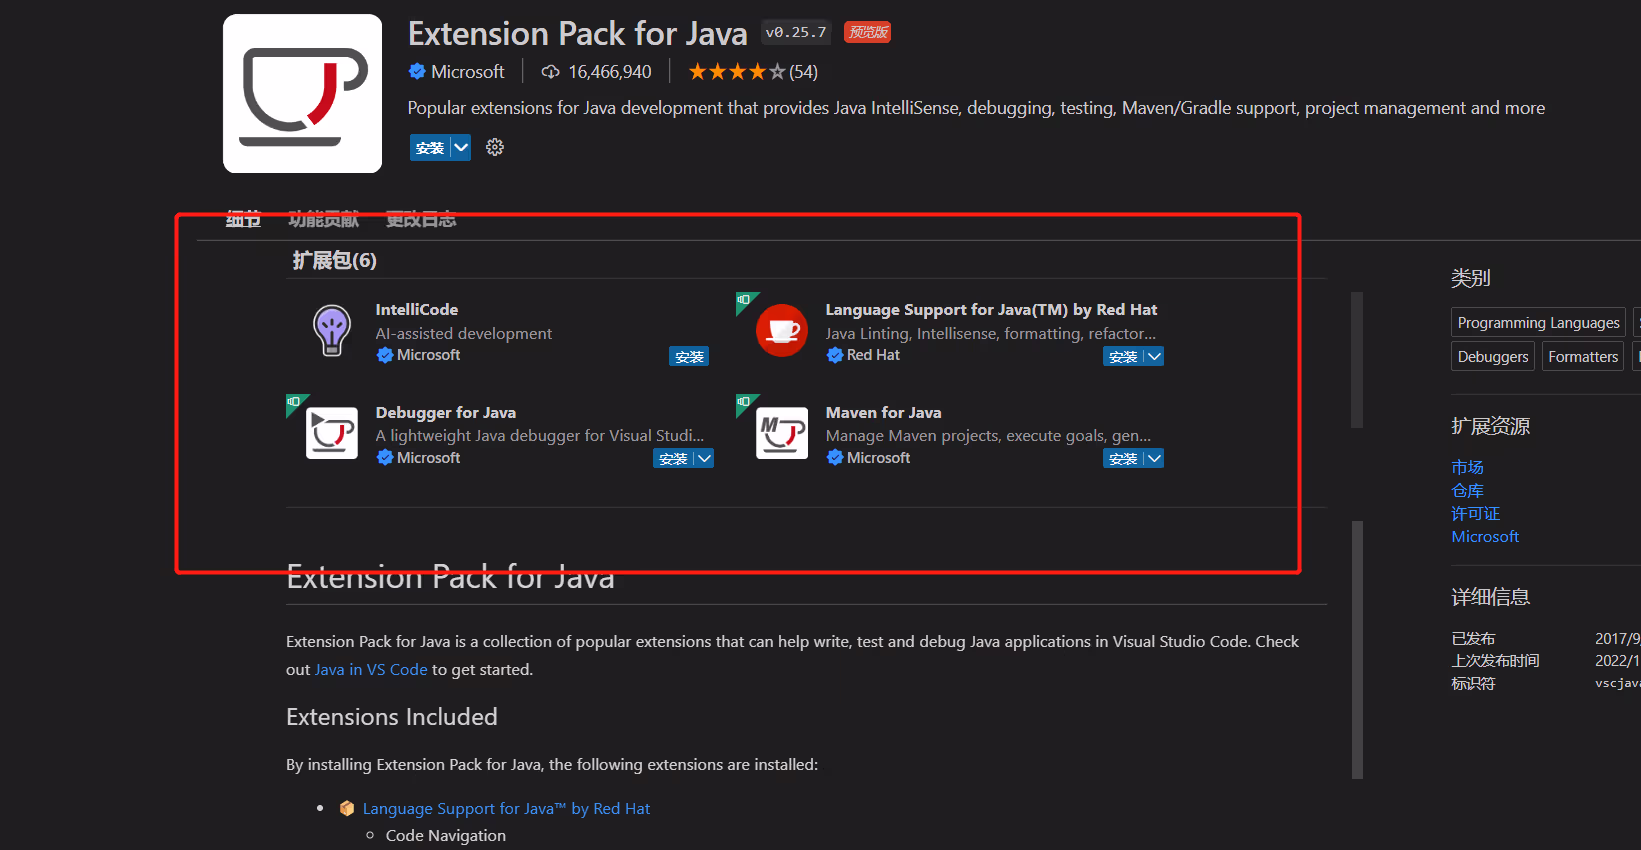Select the Debuggers category tag
This screenshot has width=1641, height=850.
pyautogui.click(x=1493, y=356)
